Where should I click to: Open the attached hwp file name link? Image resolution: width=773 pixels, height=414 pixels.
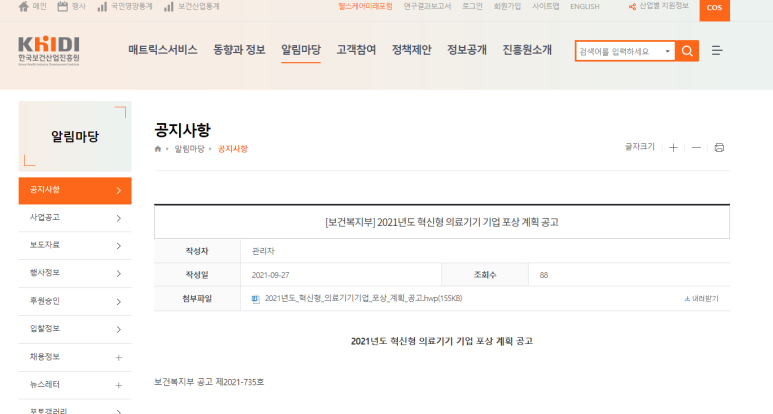[x=363, y=299]
